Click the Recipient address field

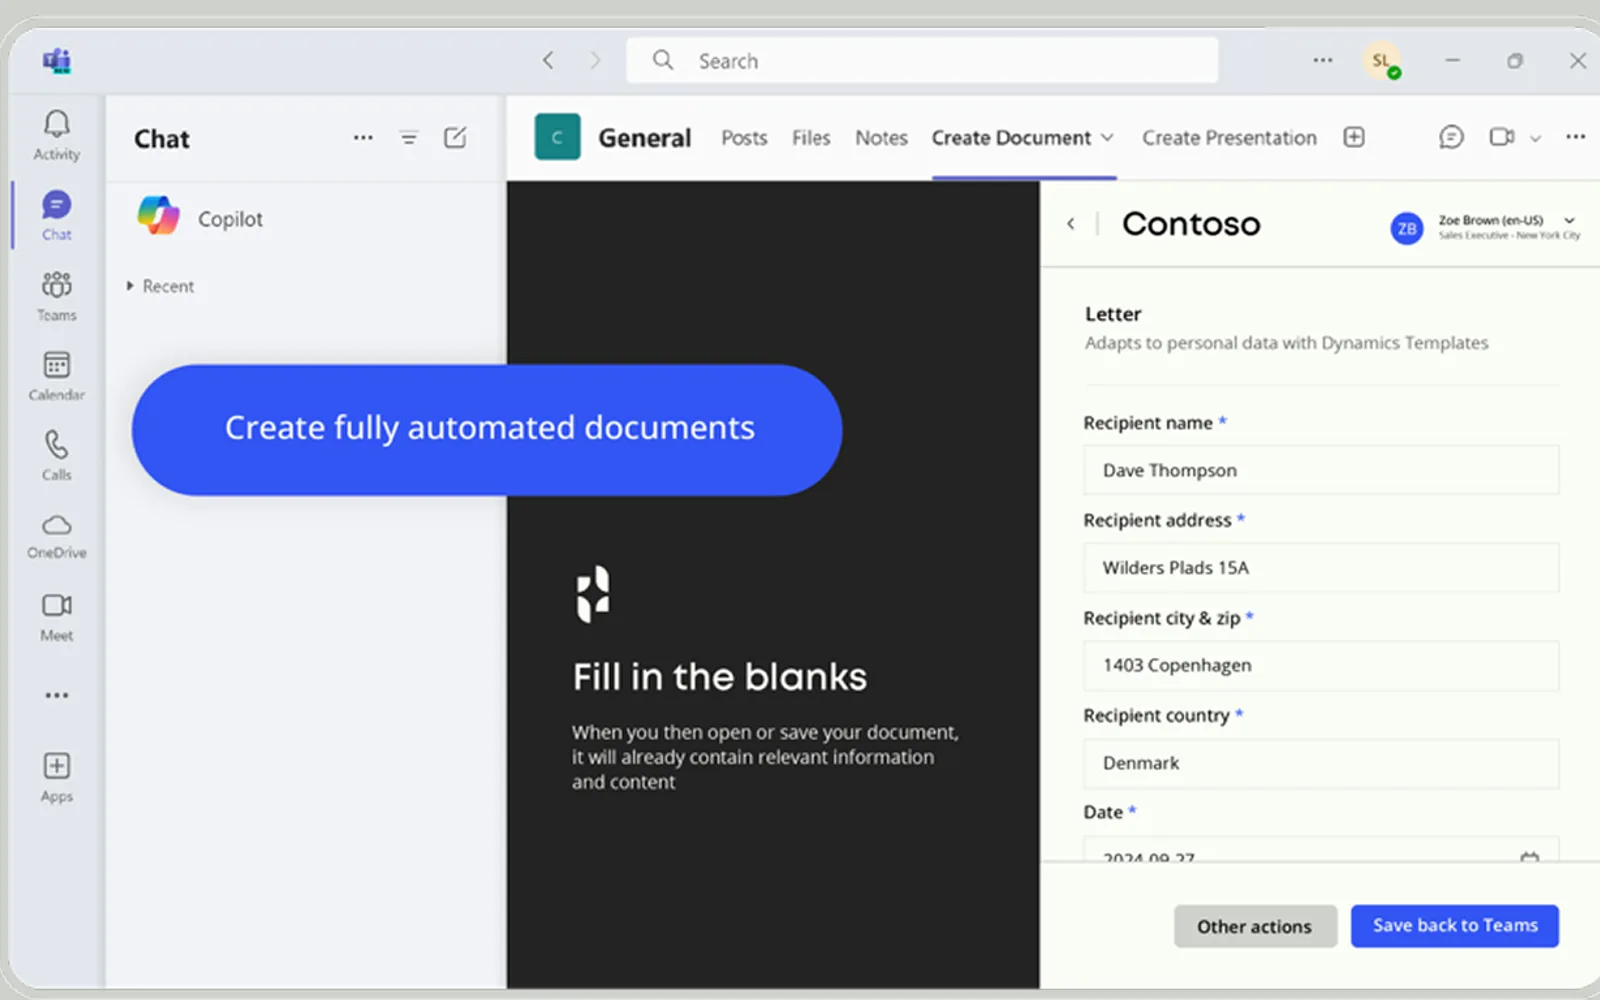coord(1321,568)
